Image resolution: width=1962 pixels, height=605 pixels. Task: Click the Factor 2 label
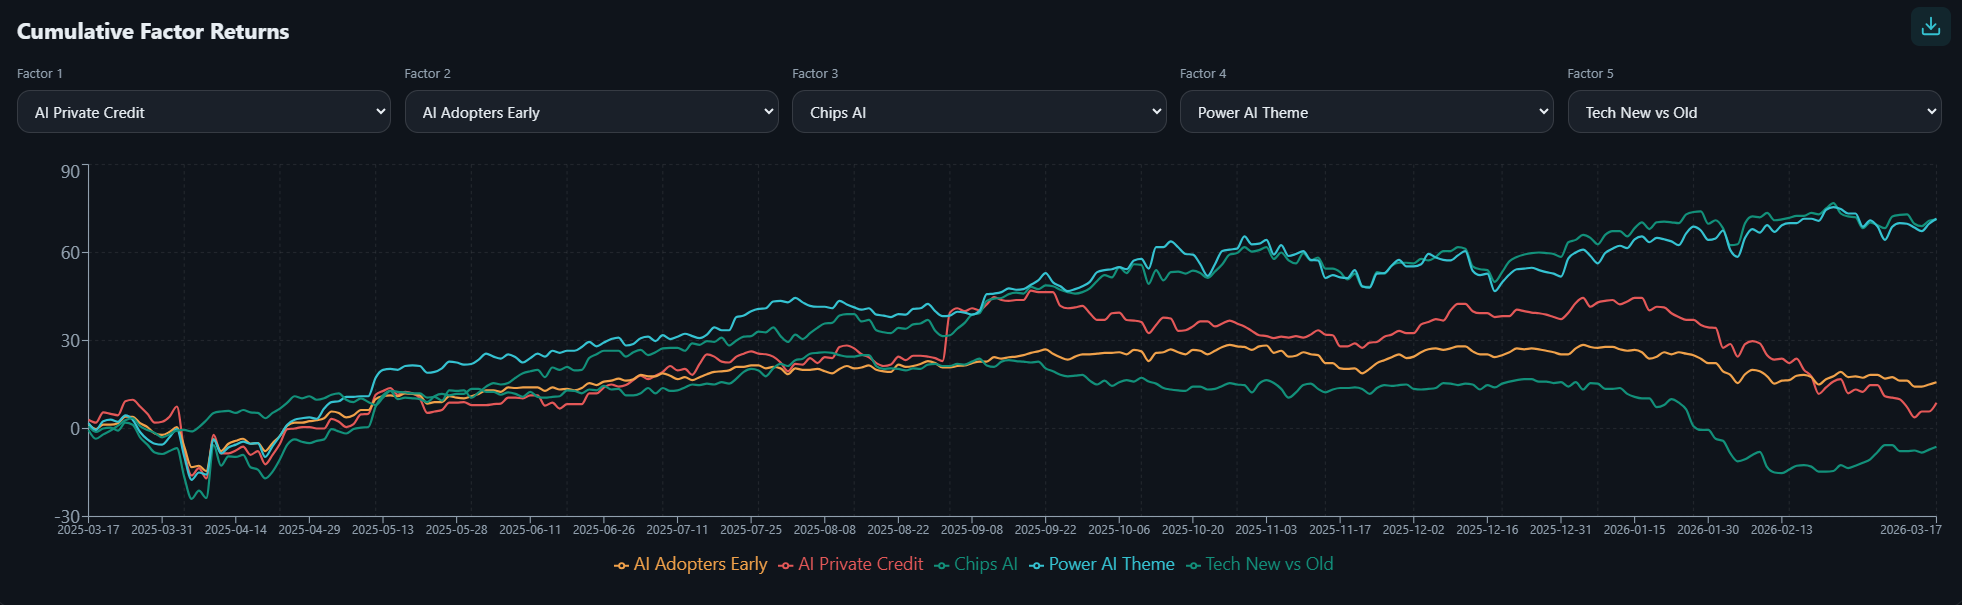pyautogui.click(x=428, y=74)
